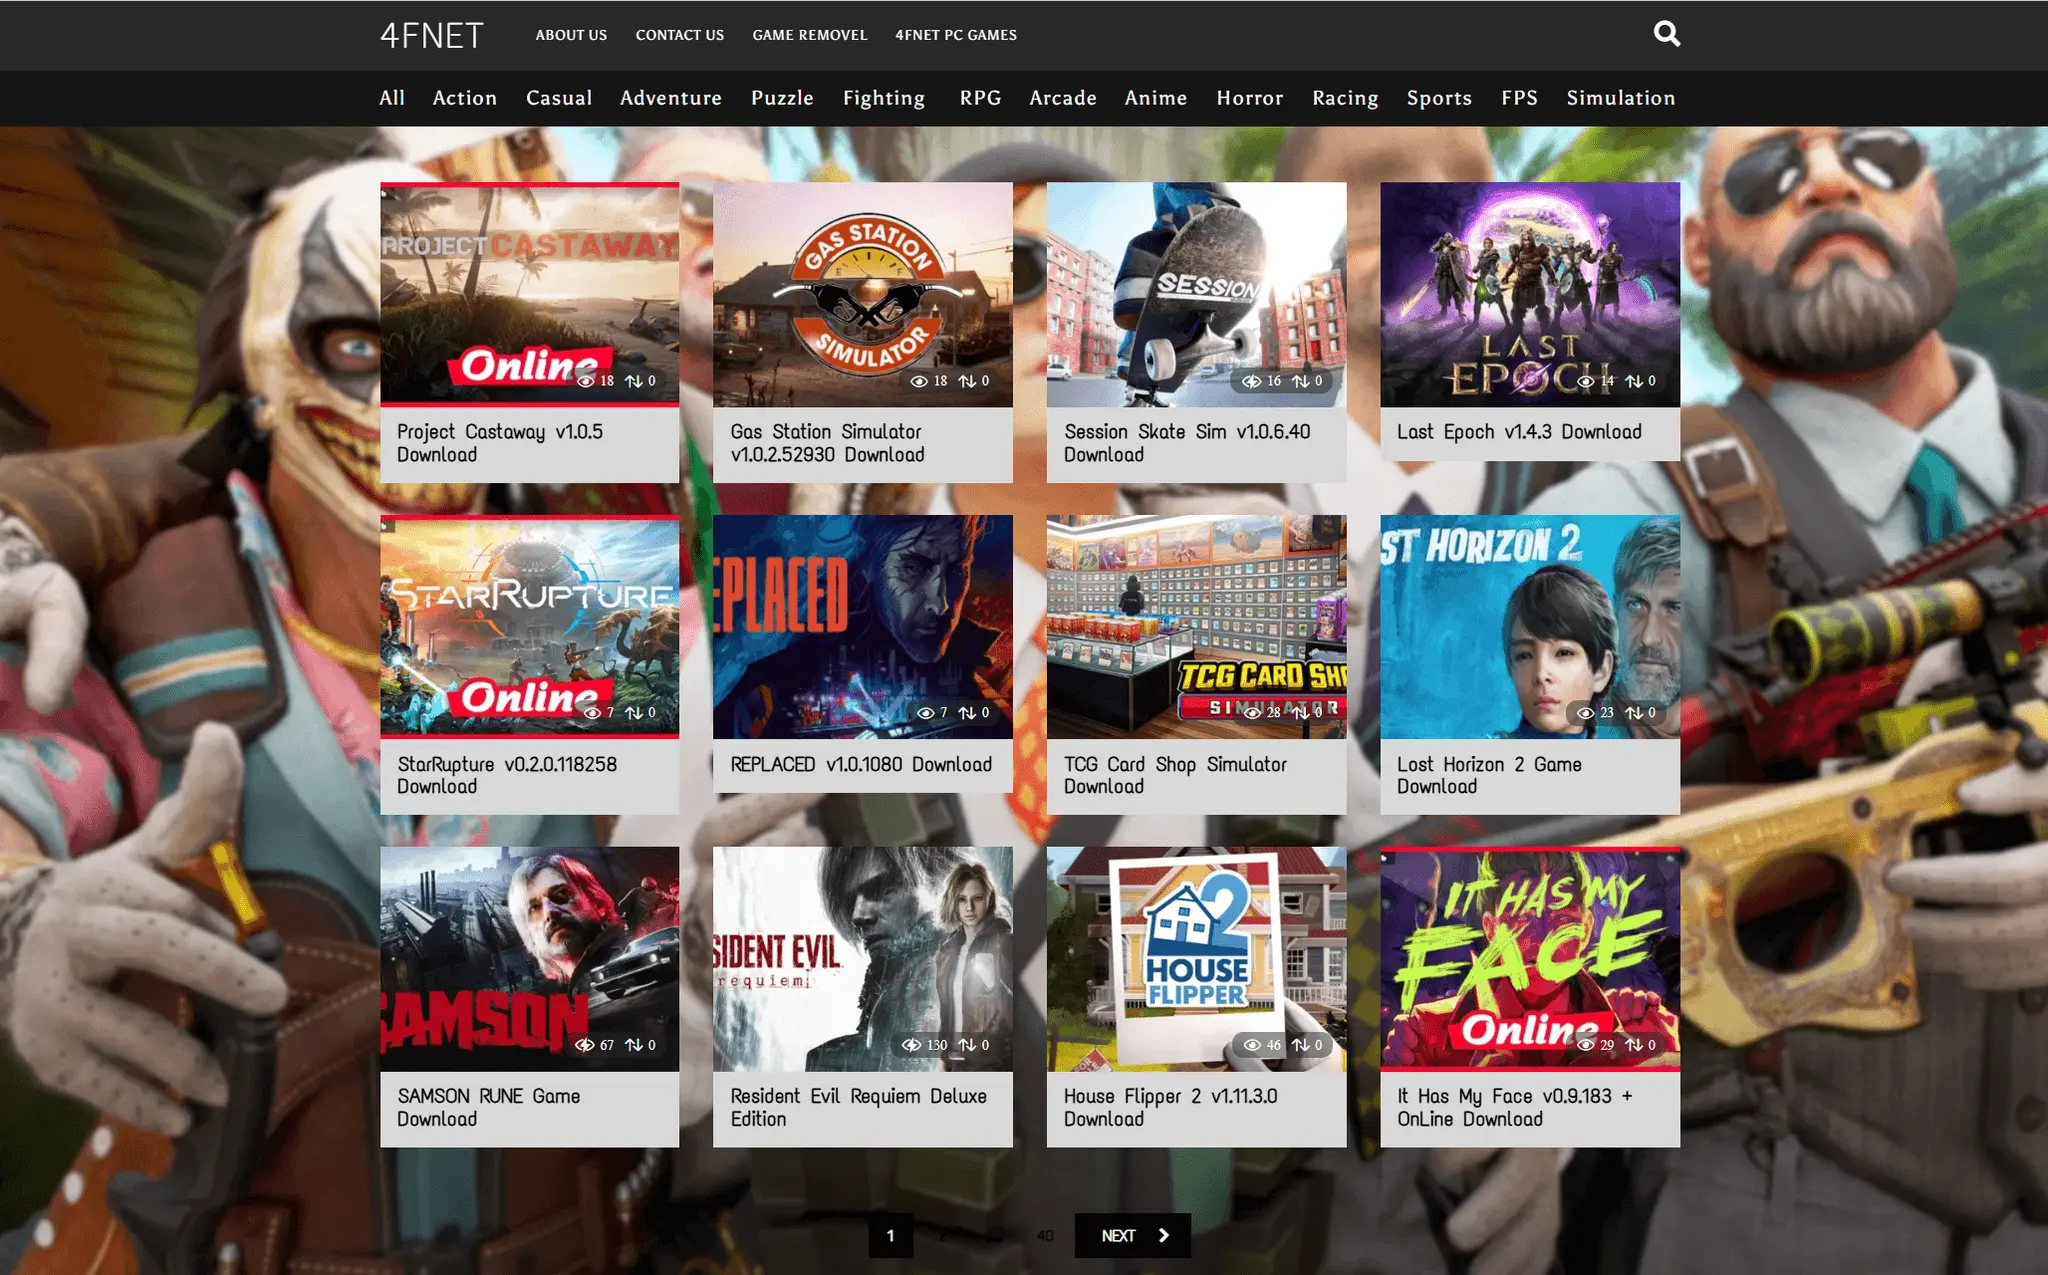The image size is (2048, 1275).
Task: Open the Project Castaway thumbnail
Action: 530,295
